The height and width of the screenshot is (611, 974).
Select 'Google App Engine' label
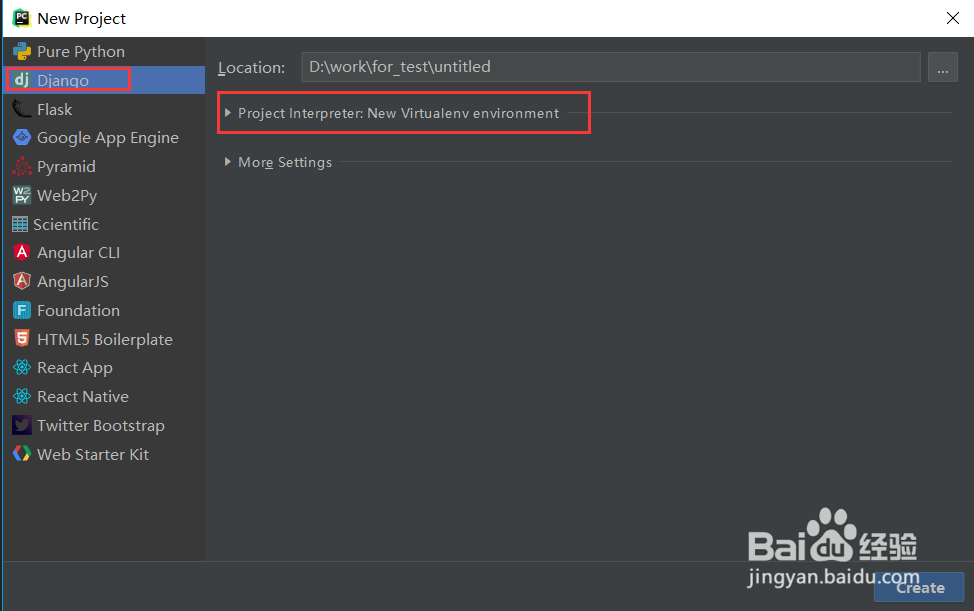[107, 138]
